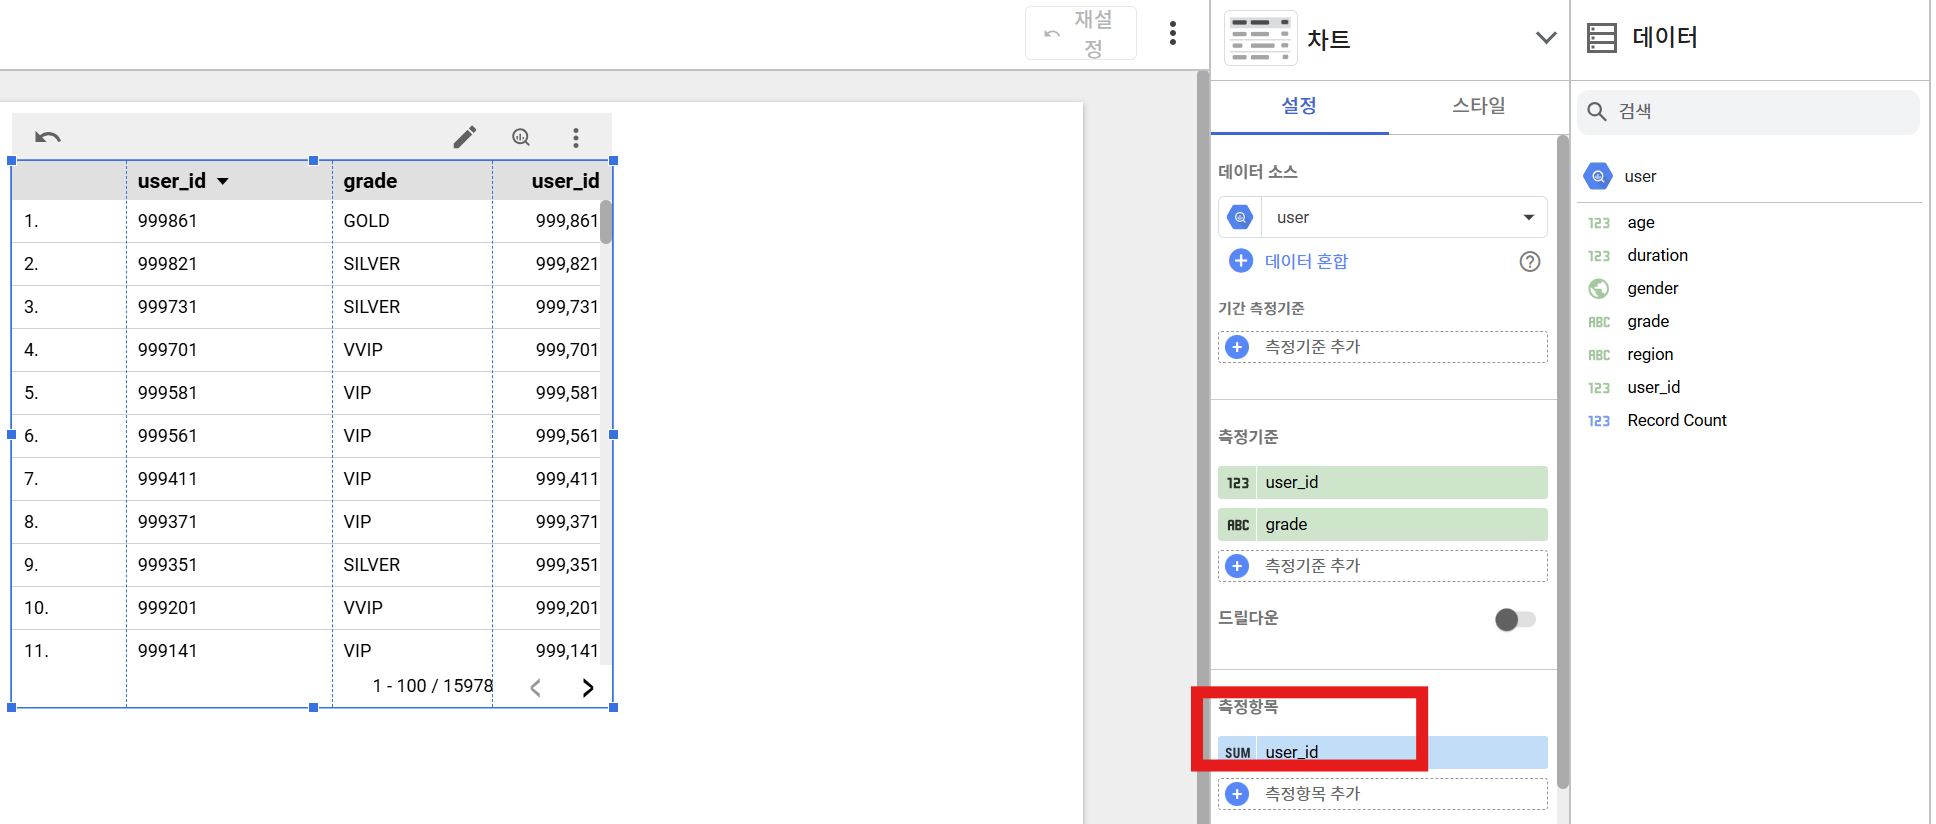Click the ABC icon next to region
1936x824 pixels.
1599,355
